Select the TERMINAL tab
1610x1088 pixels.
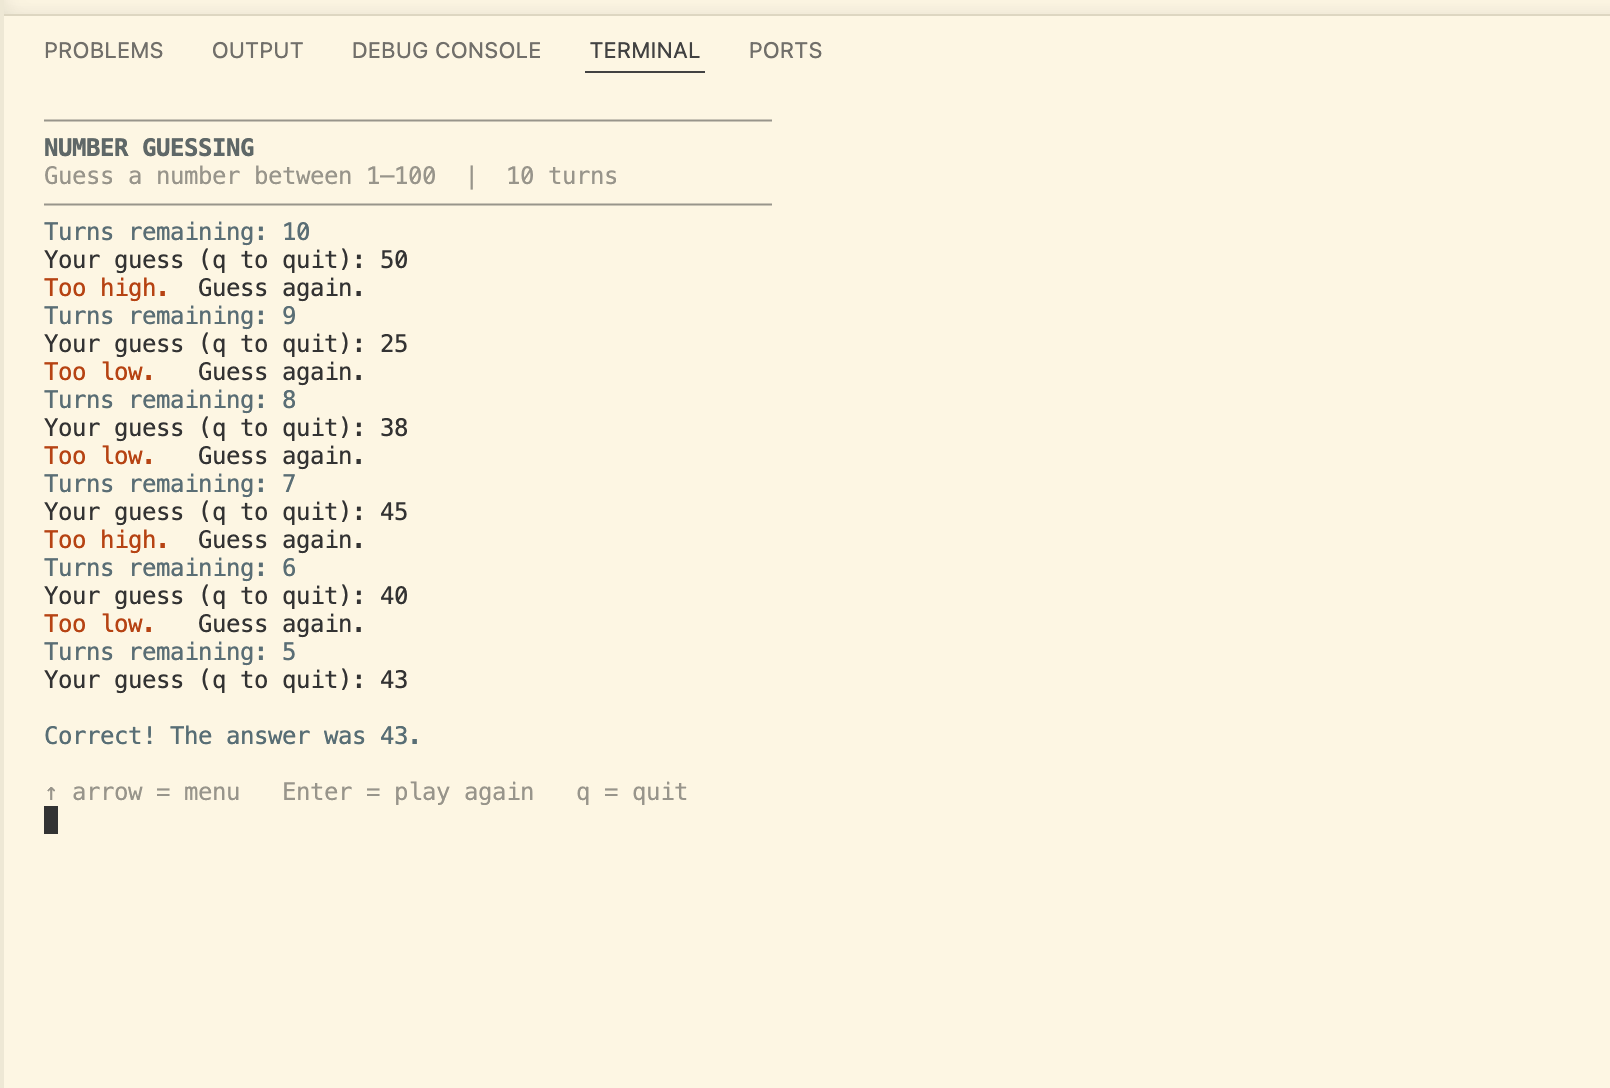click(645, 51)
